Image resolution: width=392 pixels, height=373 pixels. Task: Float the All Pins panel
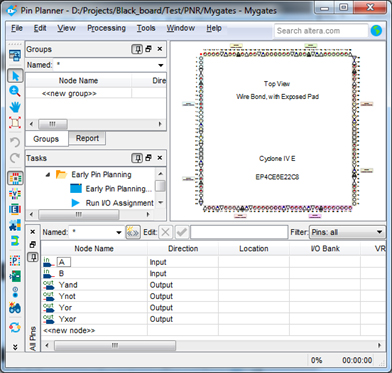tap(32, 244)
